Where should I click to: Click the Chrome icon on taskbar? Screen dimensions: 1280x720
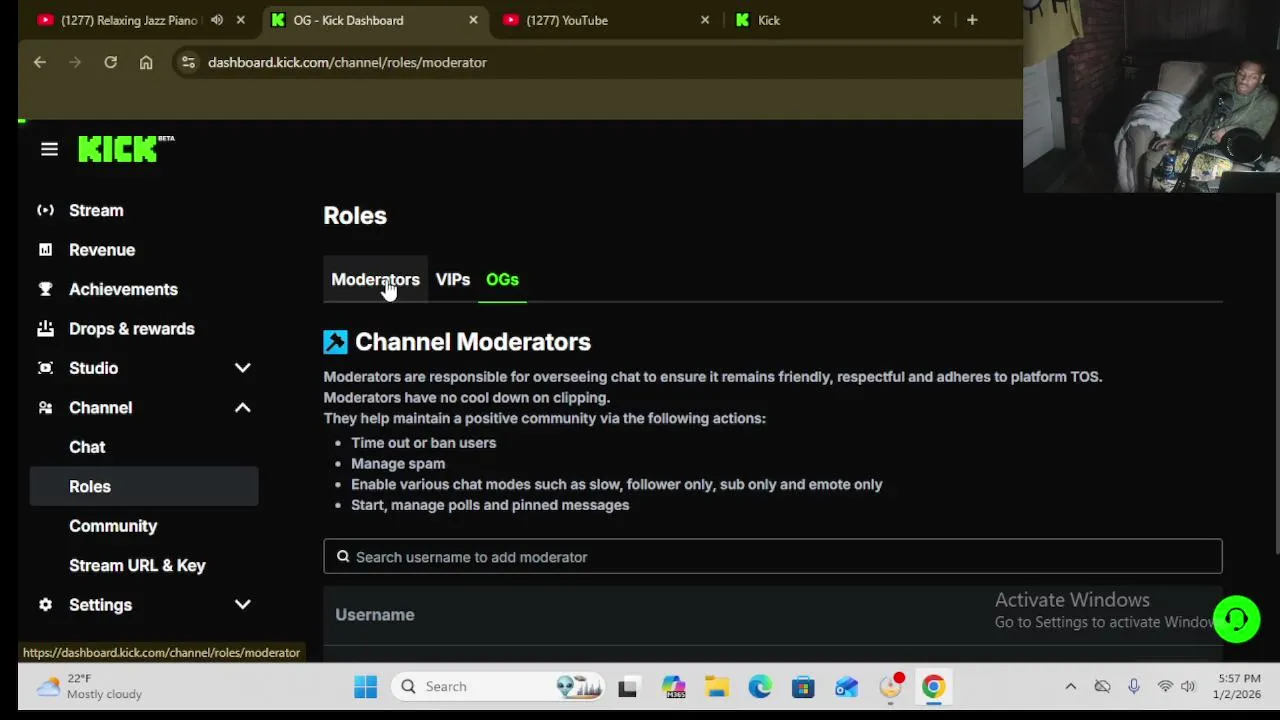tap(933, 687)
